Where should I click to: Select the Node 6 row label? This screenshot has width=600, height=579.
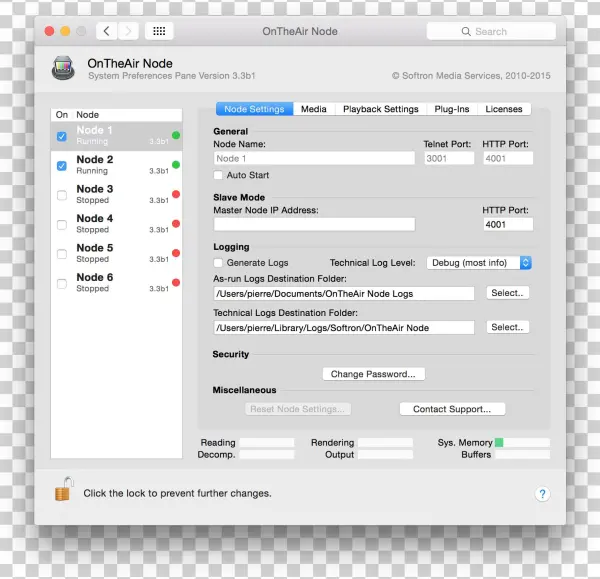pos(95,277)
